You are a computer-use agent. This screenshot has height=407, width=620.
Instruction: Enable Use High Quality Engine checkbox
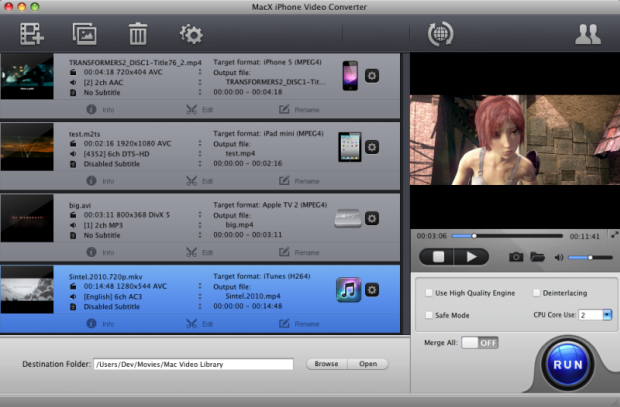coord(429,293)
